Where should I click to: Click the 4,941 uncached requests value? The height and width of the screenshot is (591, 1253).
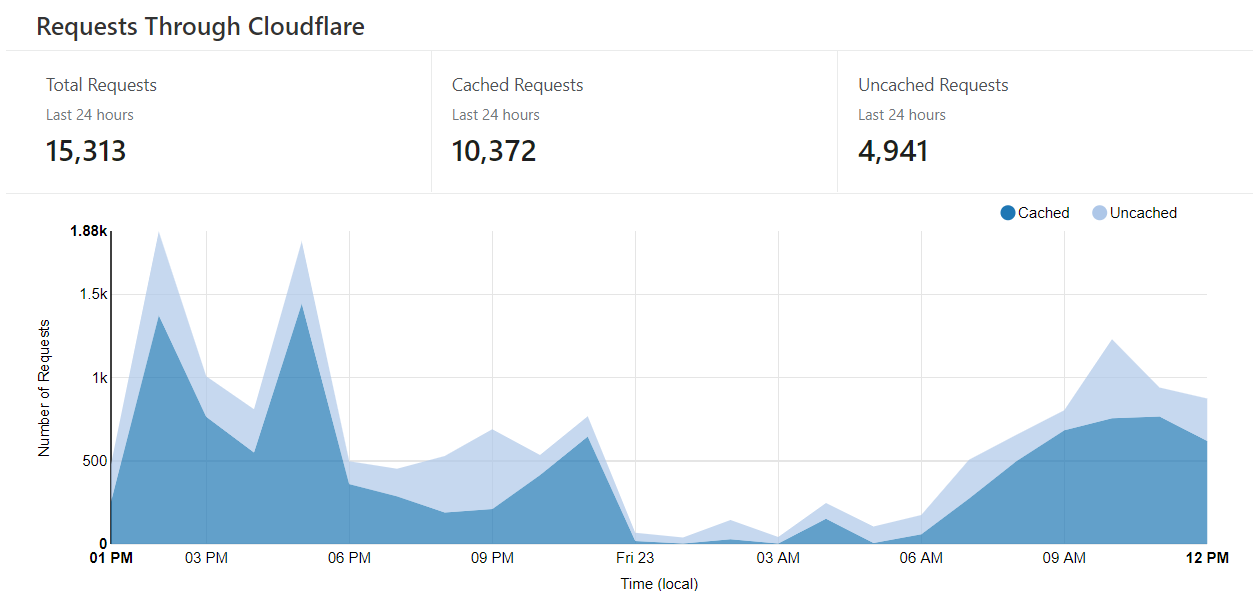893,151
